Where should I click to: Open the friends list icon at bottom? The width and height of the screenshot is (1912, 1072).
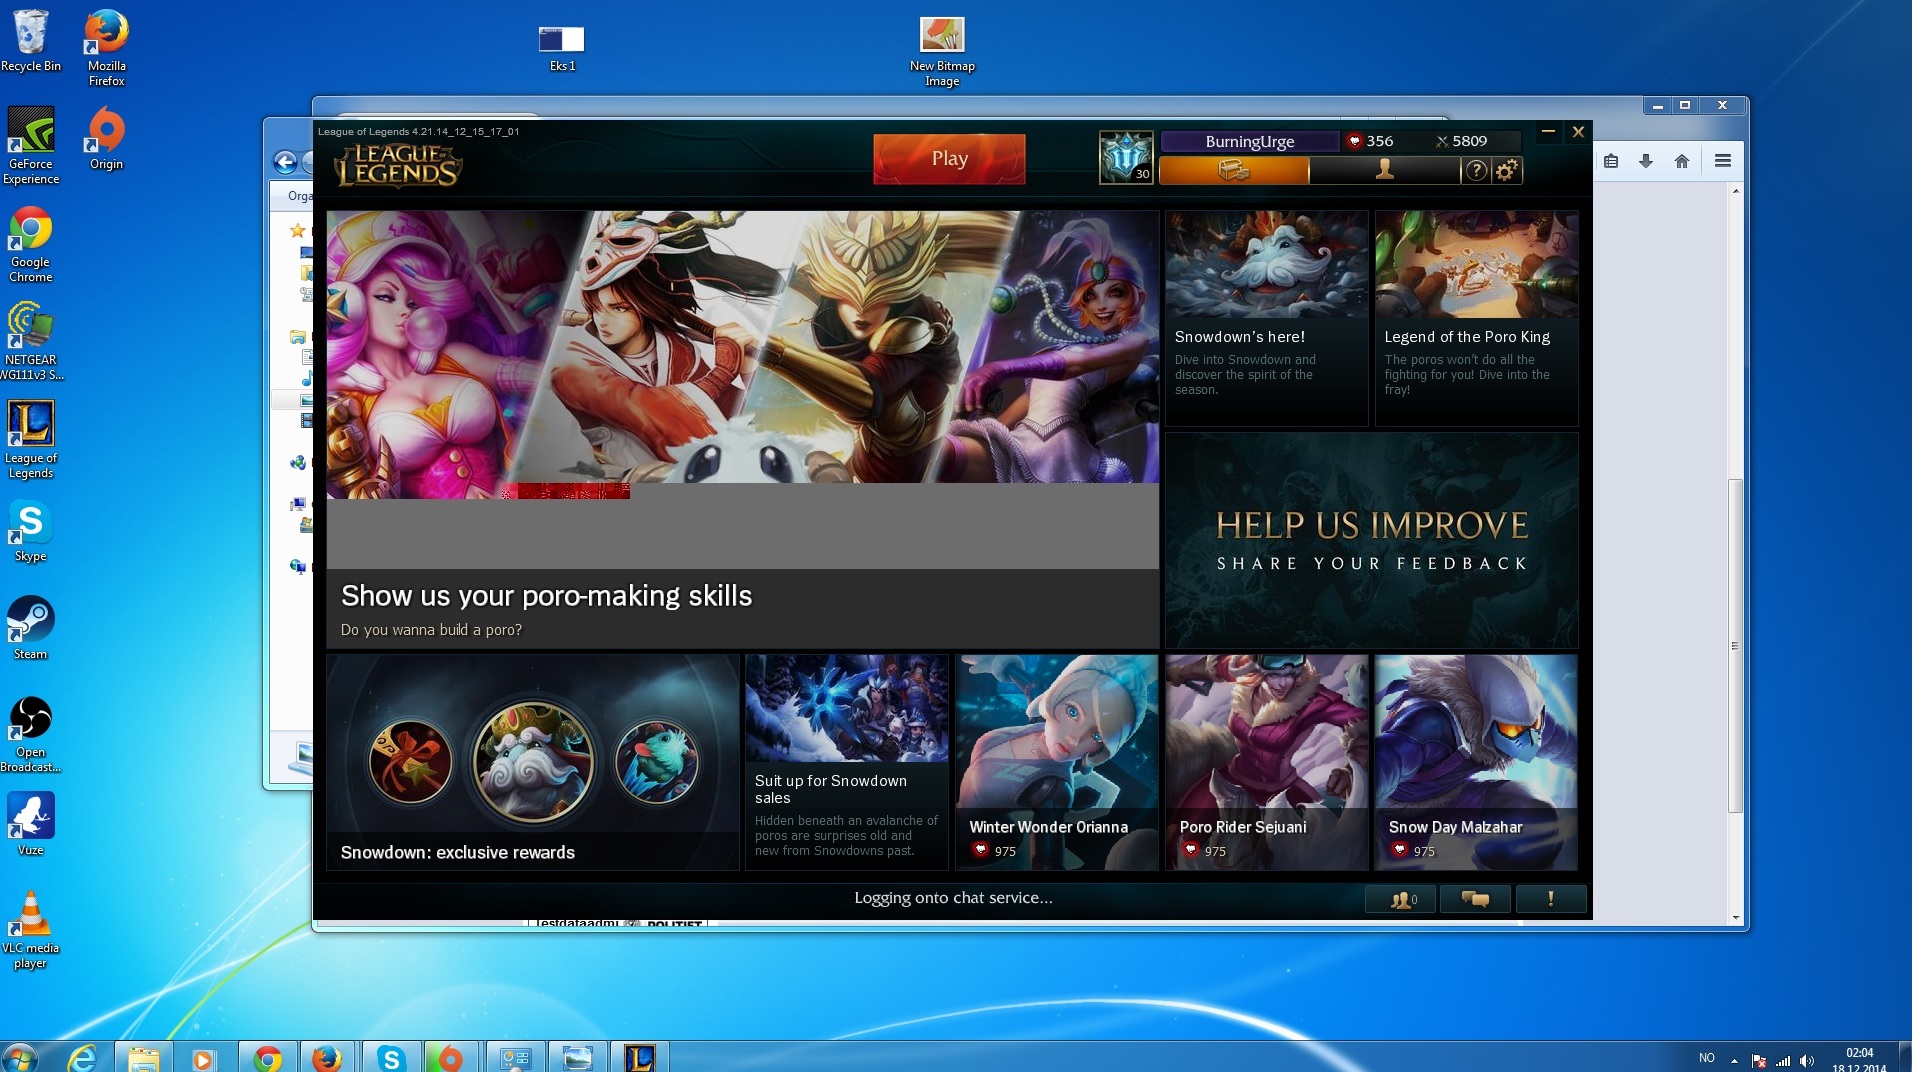tap(1401, 899)
